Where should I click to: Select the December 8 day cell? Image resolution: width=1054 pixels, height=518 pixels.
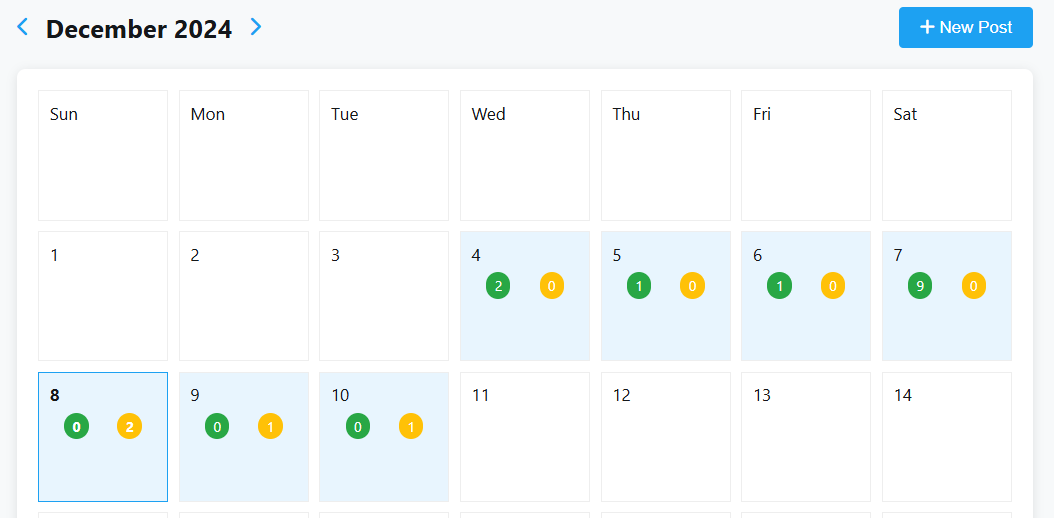coord(103,437)
